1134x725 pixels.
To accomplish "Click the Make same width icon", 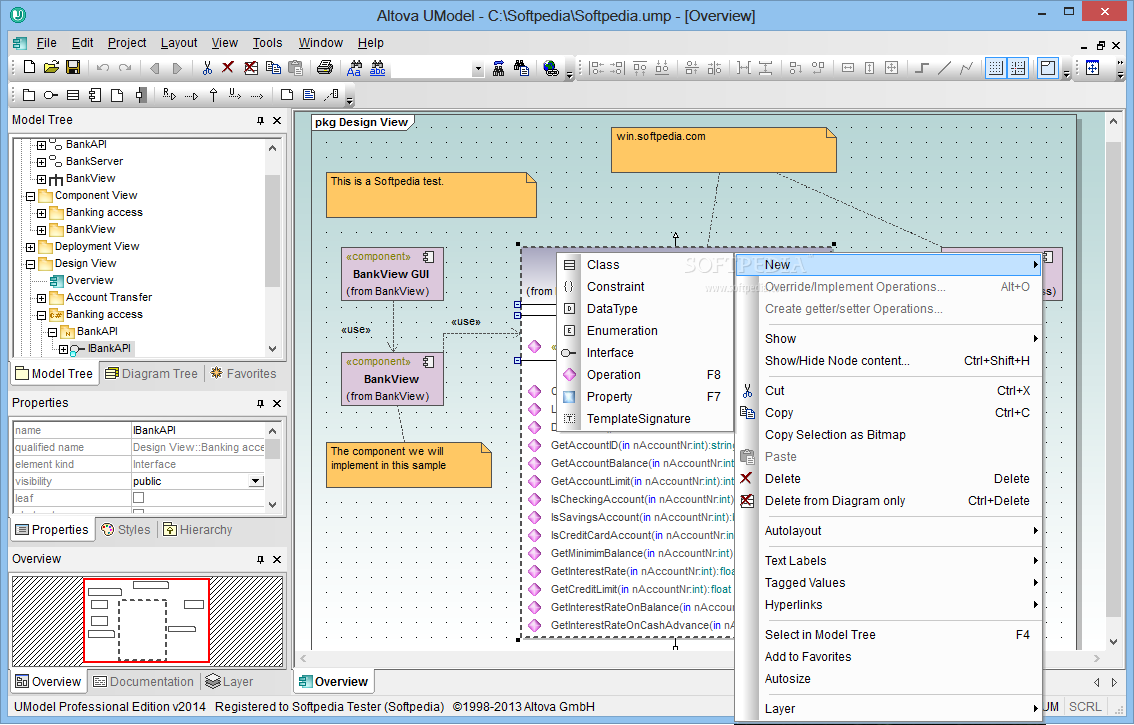I will click(848, 69).
